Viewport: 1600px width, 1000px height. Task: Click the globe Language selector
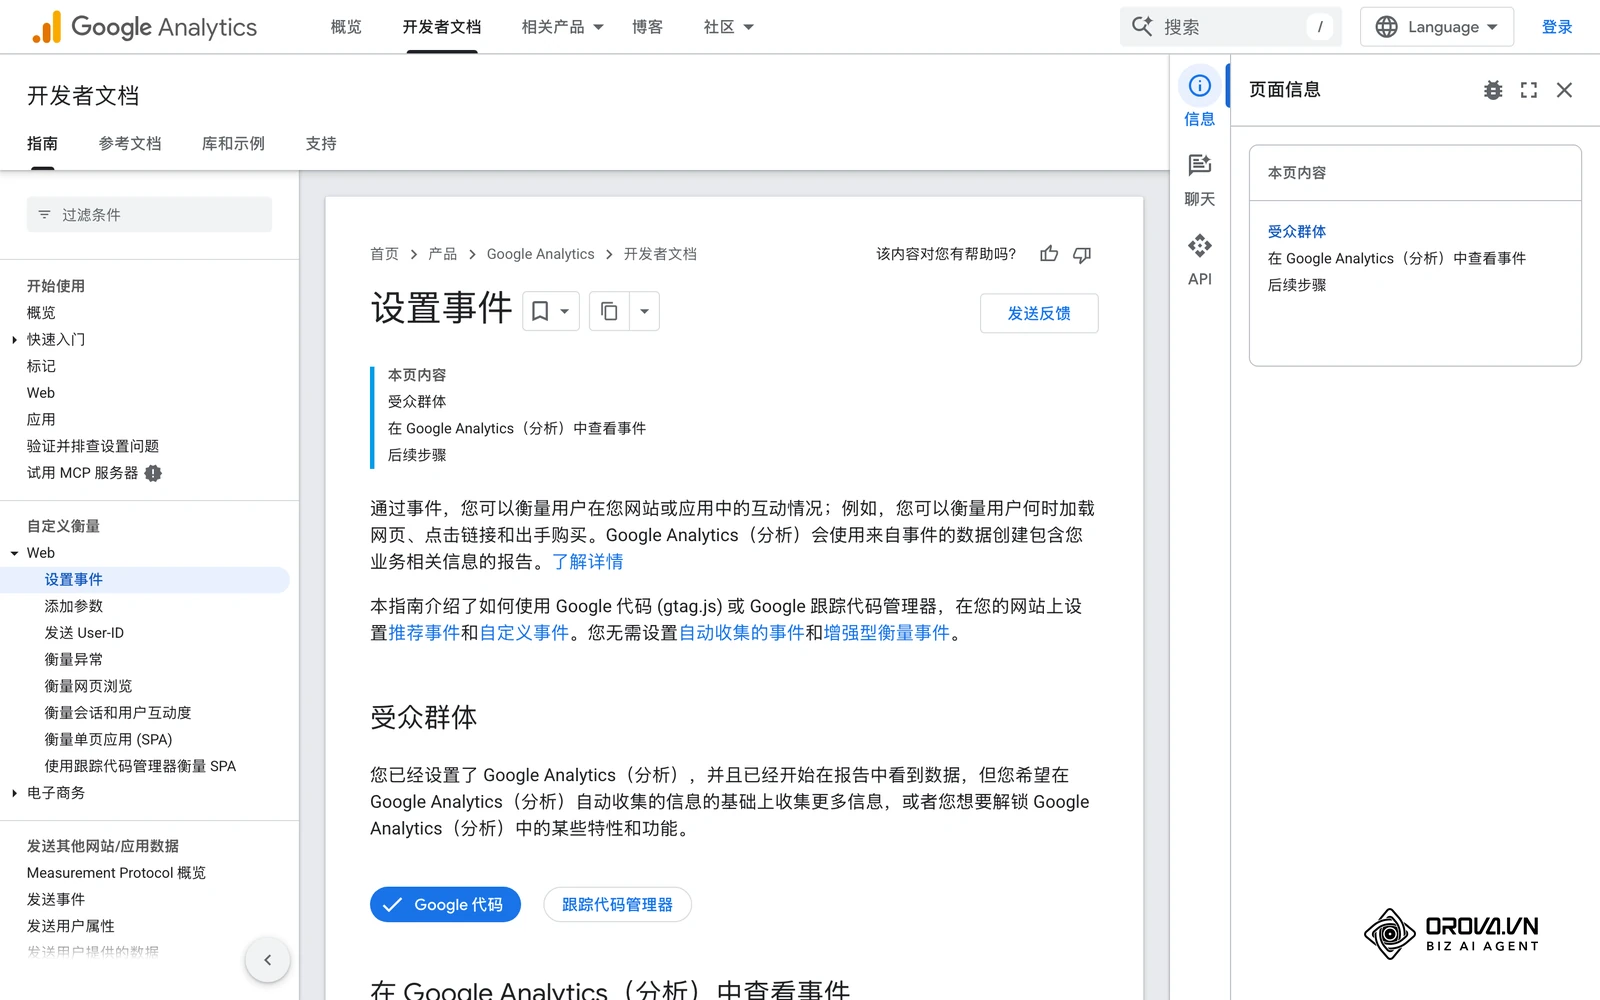pos(1437,27)
